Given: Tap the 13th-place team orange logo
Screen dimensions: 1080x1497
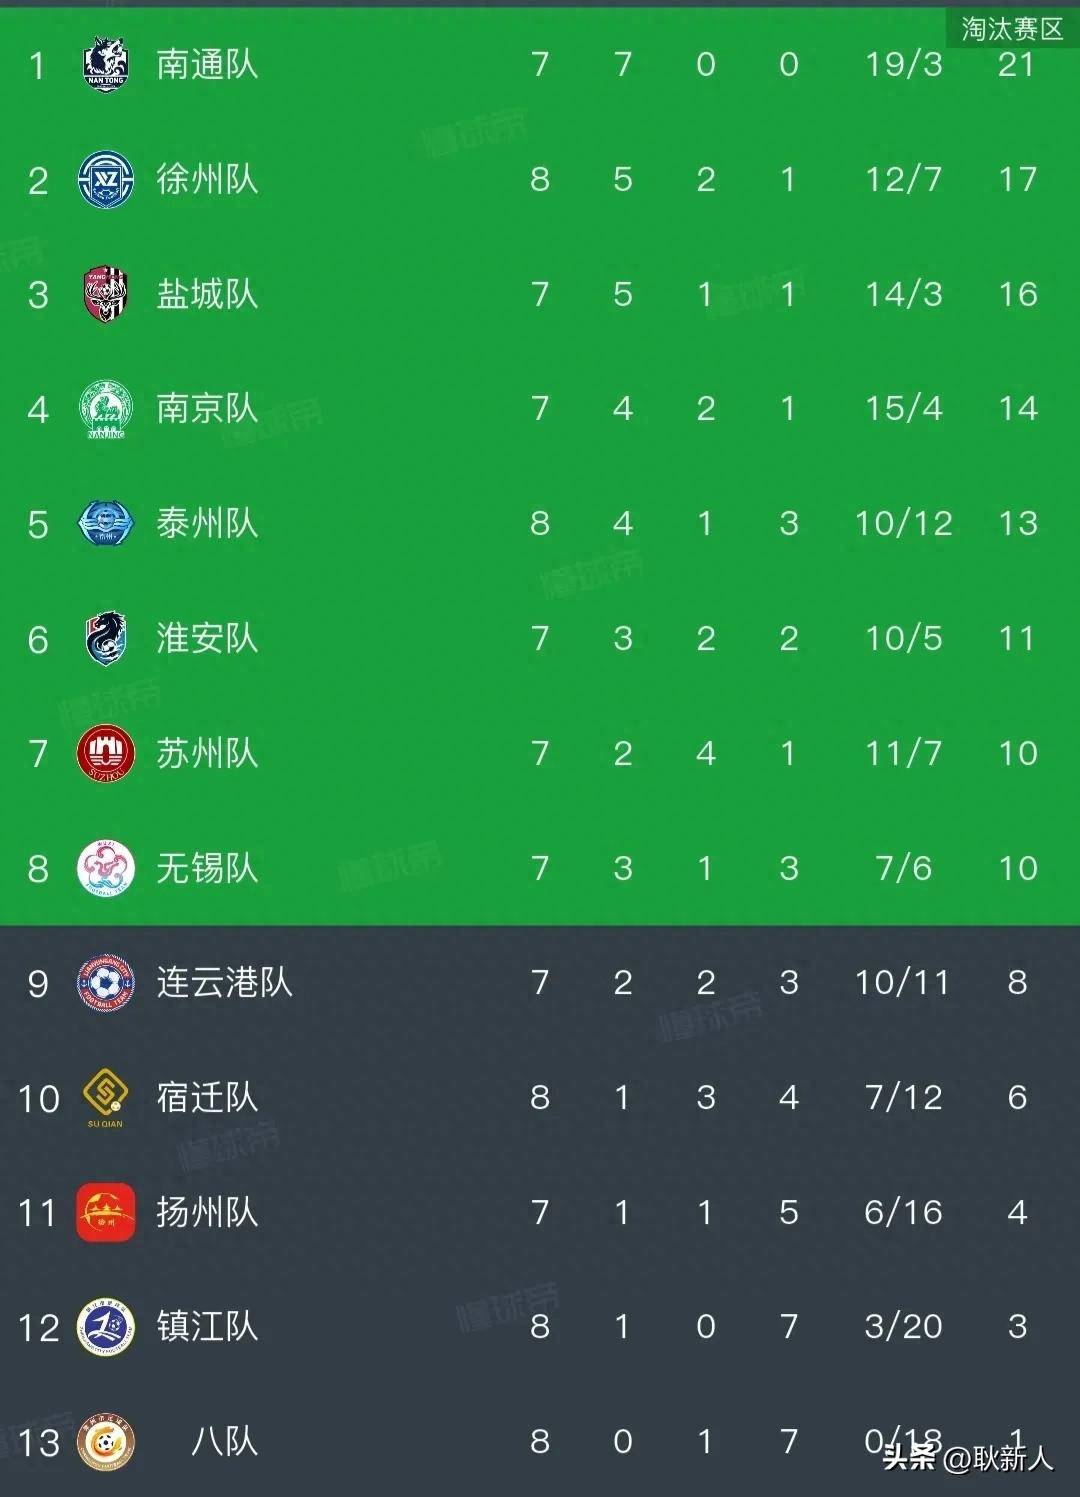Looking at the screenshot, I should pos(105,1442).
